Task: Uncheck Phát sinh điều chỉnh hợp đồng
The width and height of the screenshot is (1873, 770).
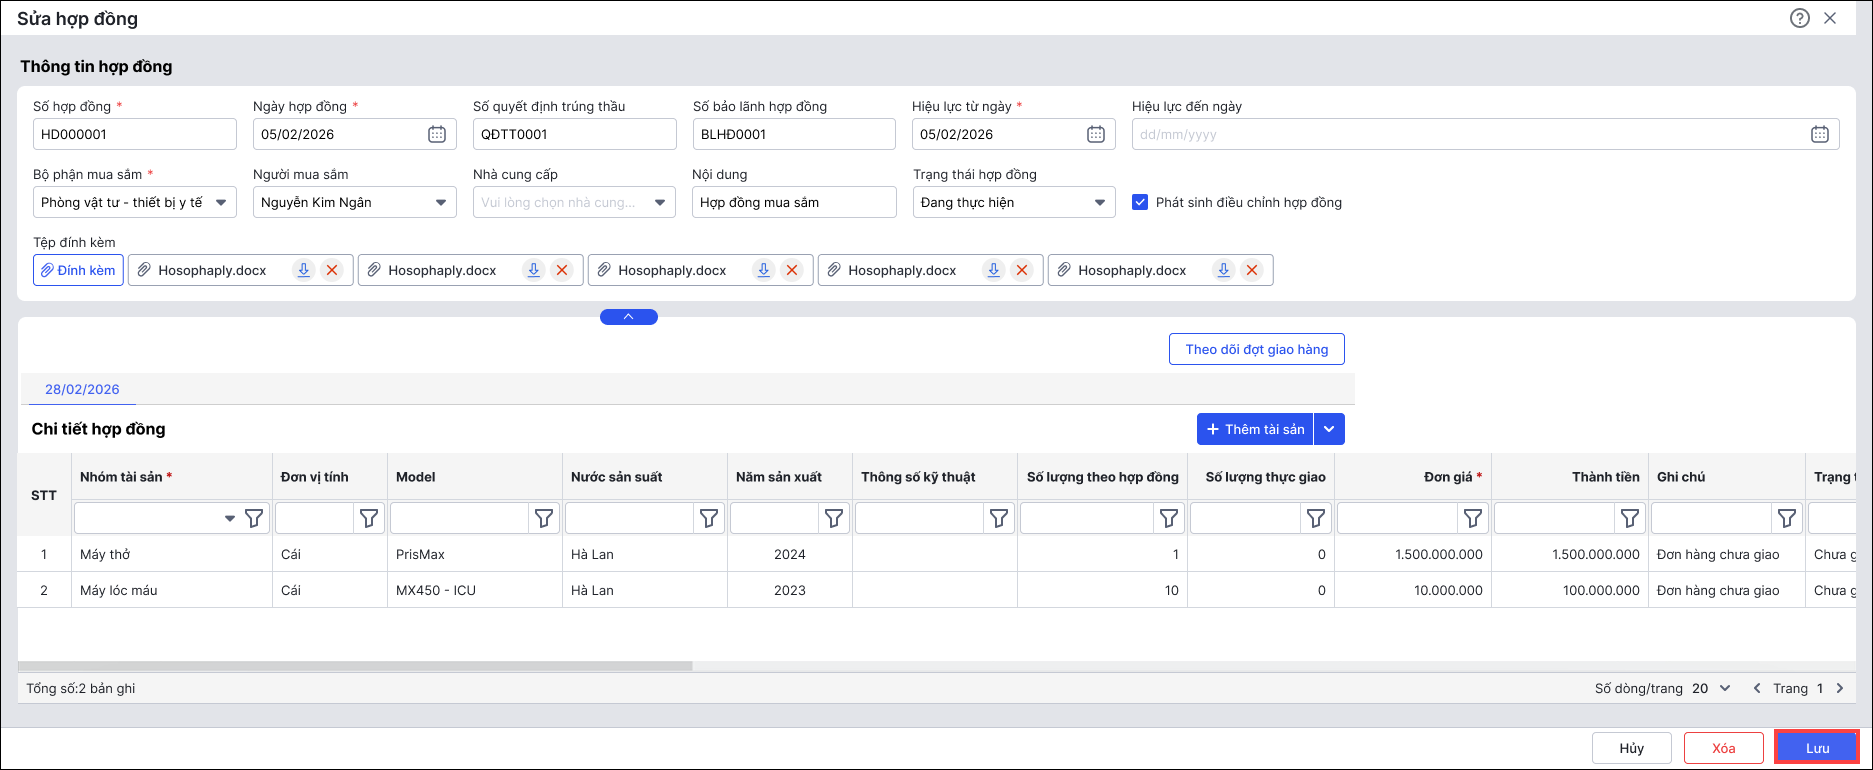Action: click(1140, 202)
